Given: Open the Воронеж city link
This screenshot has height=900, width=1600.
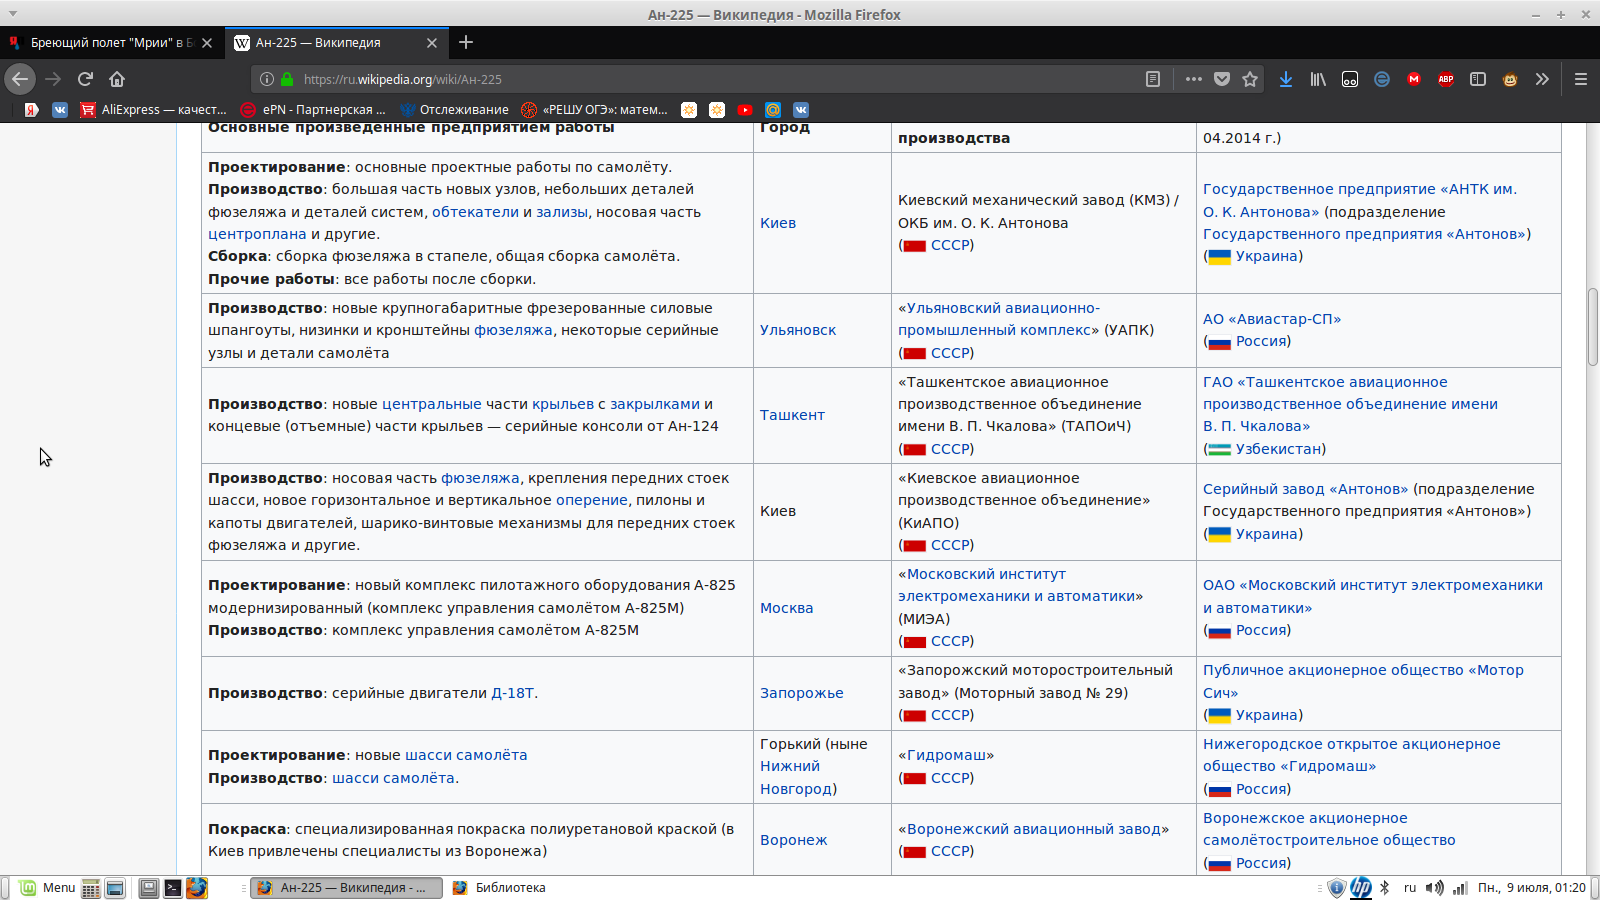Looking at the screenshot, I should pyautogui.click(x=794, y=840).
